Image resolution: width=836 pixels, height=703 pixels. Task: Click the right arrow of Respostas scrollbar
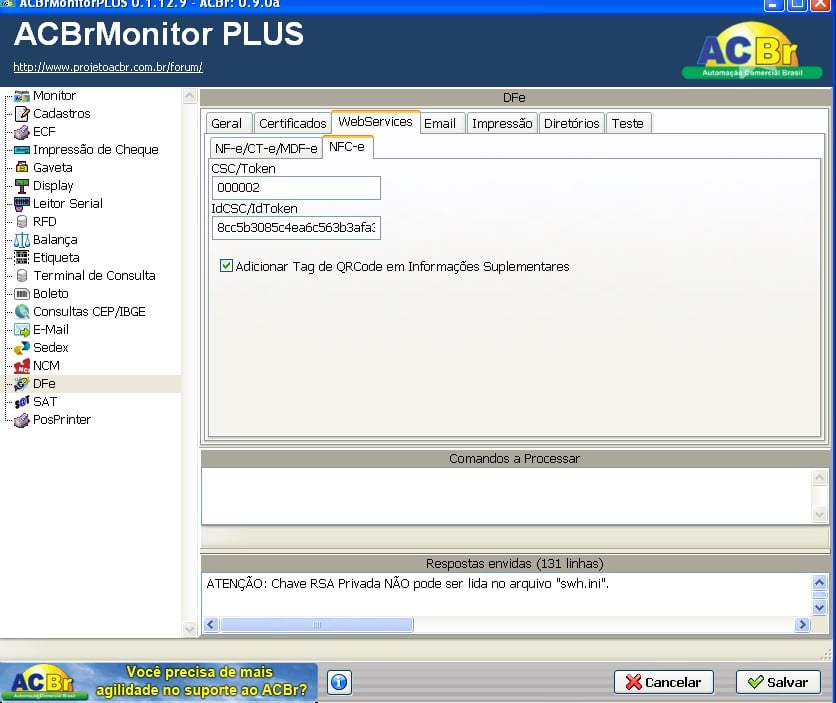pos(802,624)
